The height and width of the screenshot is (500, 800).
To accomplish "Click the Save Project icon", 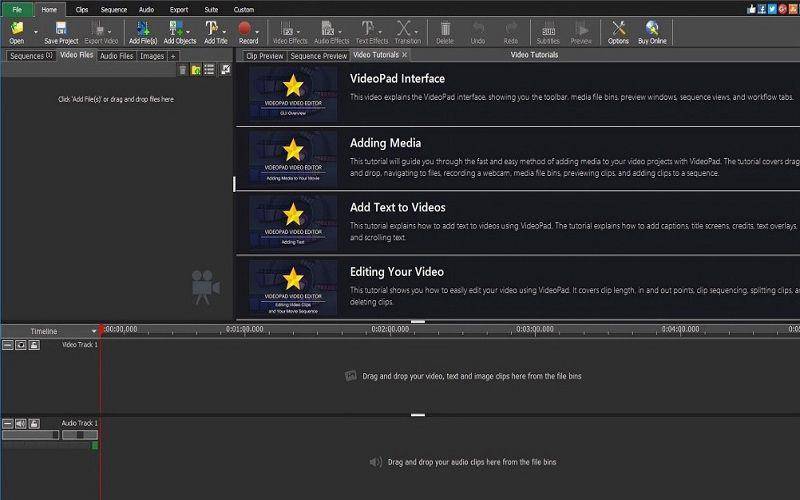I will pos(61,28).
